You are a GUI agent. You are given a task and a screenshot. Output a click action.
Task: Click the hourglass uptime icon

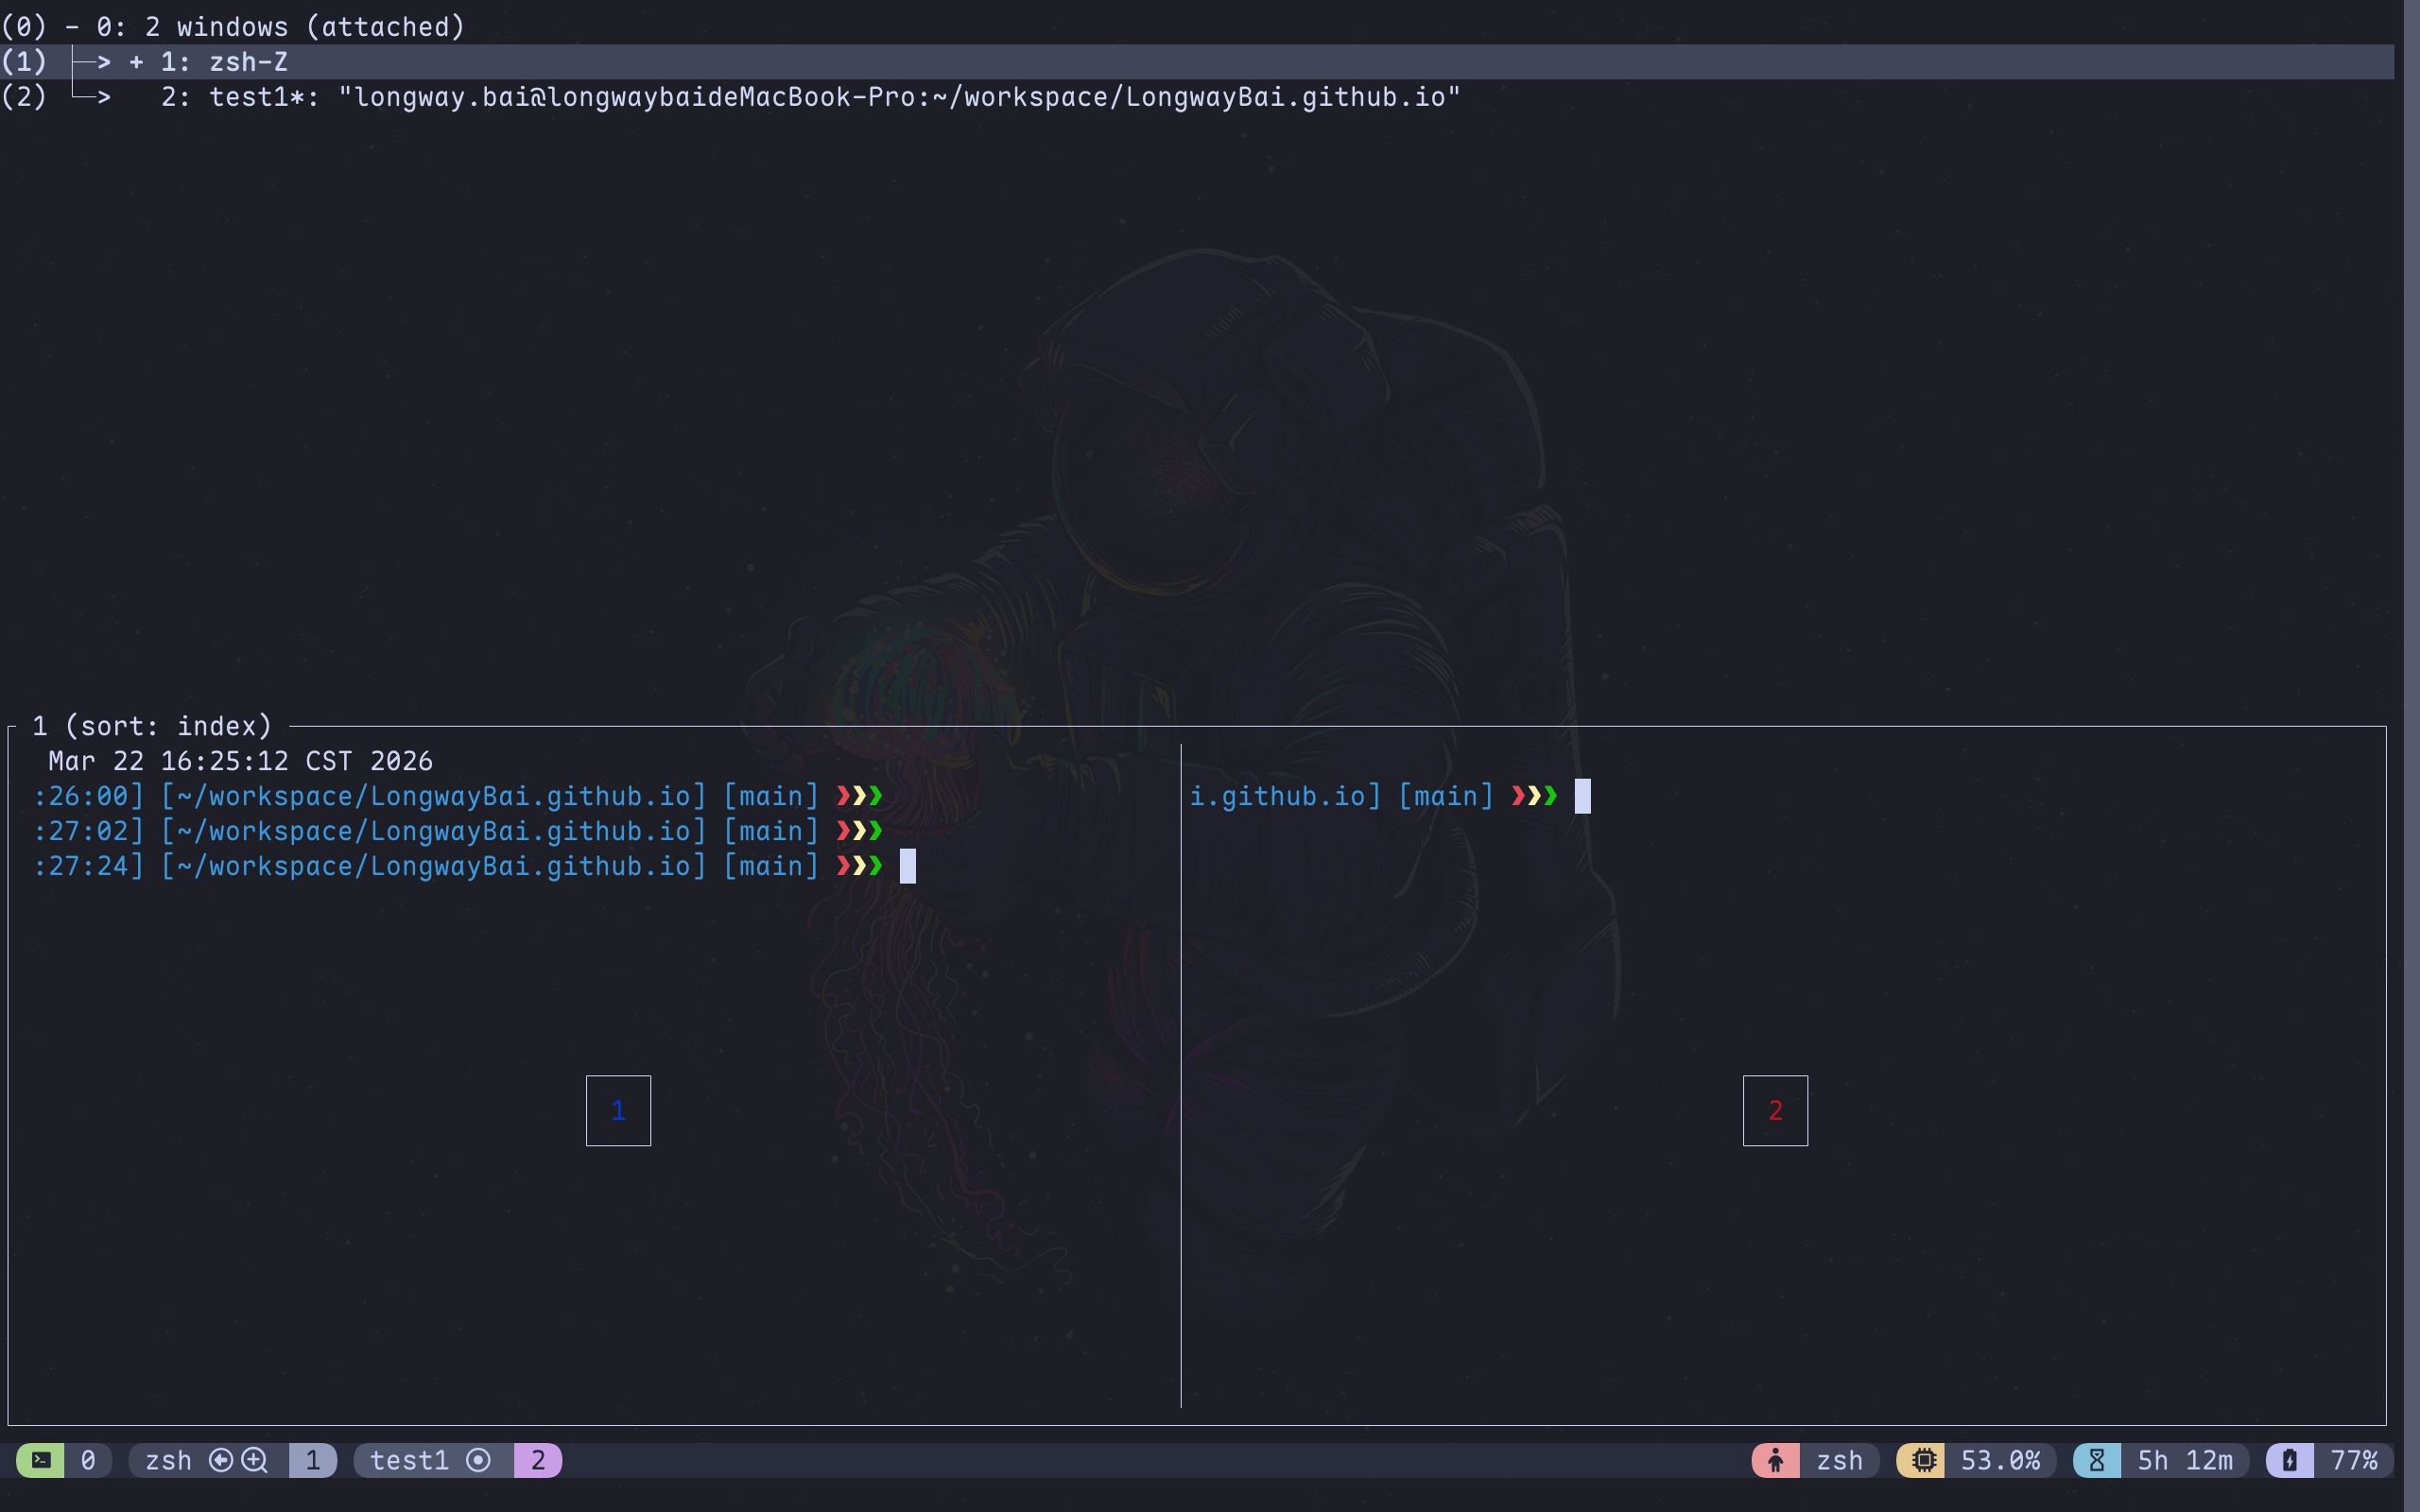click(2097, 1460)
